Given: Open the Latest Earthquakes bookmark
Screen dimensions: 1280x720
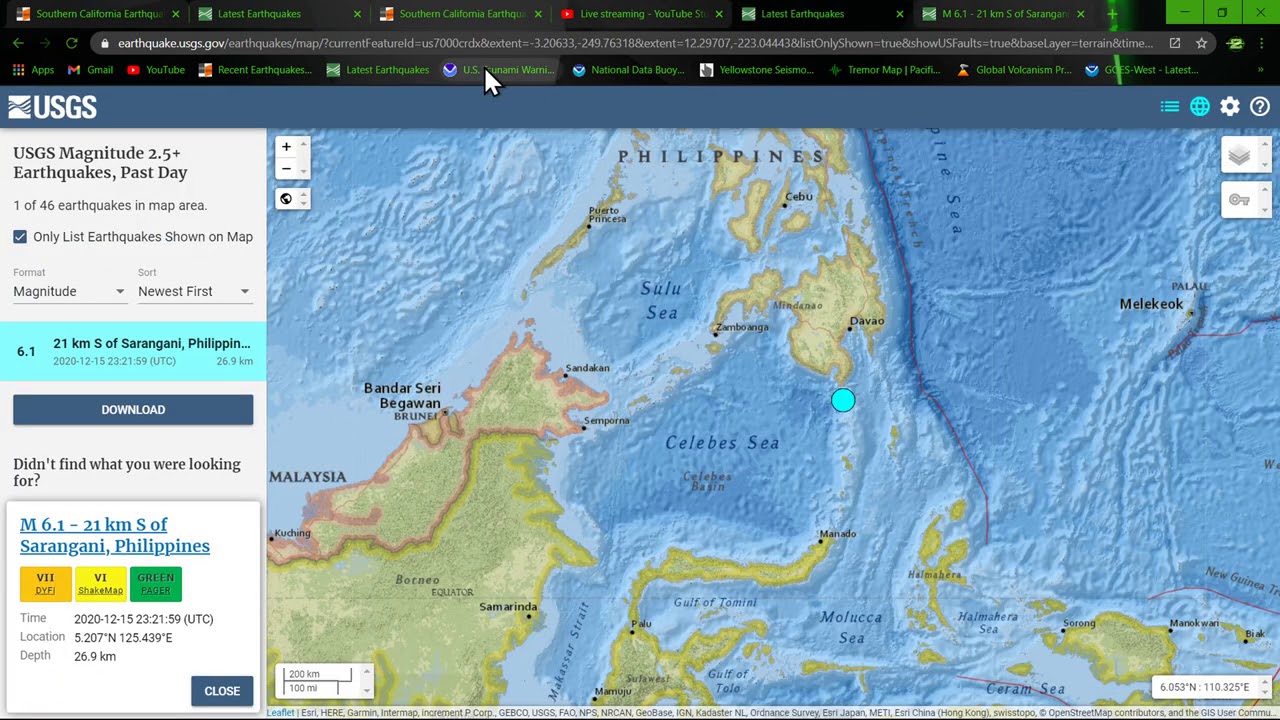Looking at the screenshot, I should tap(378, 70).
